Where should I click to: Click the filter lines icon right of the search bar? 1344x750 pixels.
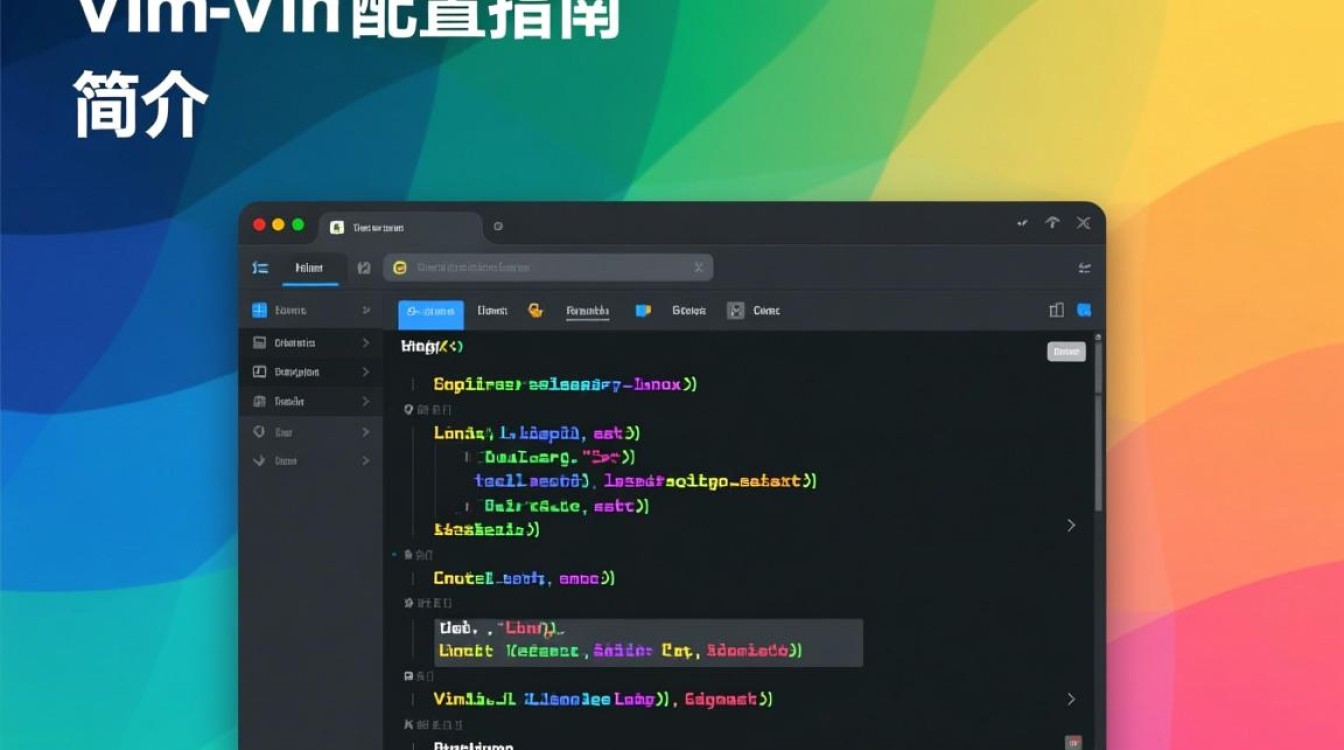click(1086, 267)
